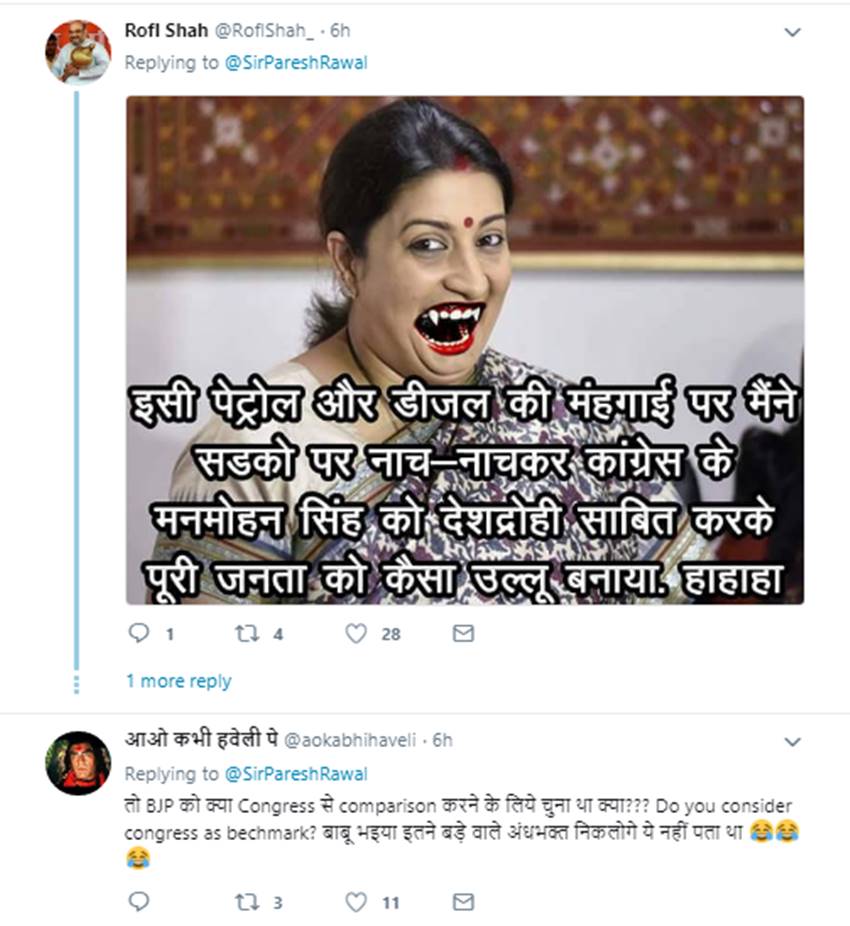Visit @SirPareshRawal from the second reply
850x926 pixels.
click(295, 773)
